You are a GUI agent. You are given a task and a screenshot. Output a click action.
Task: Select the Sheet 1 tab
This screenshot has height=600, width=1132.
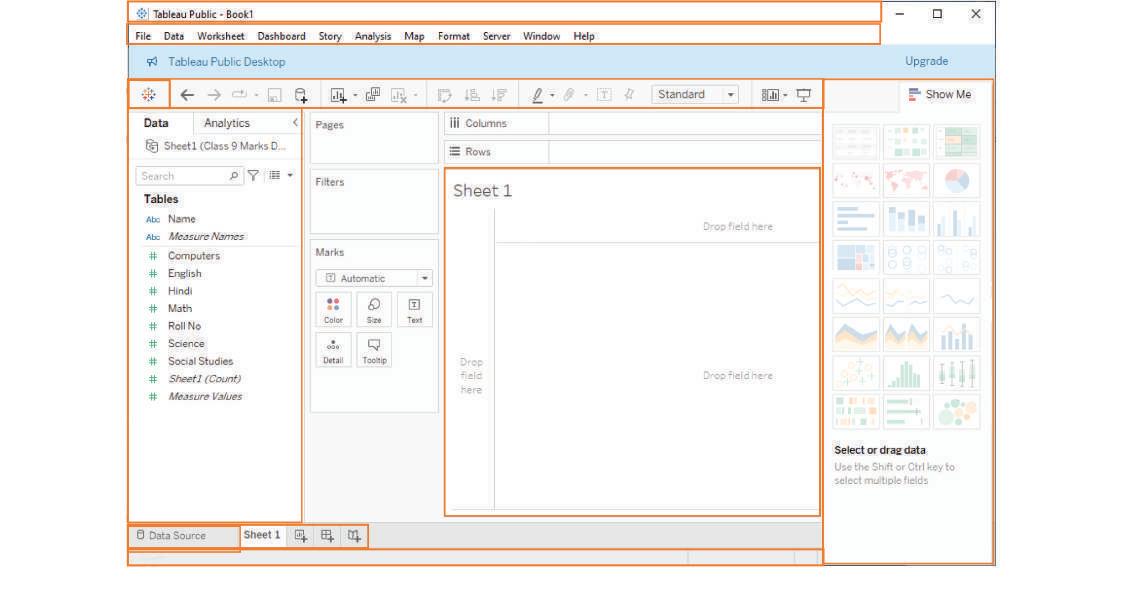[261, 535]
